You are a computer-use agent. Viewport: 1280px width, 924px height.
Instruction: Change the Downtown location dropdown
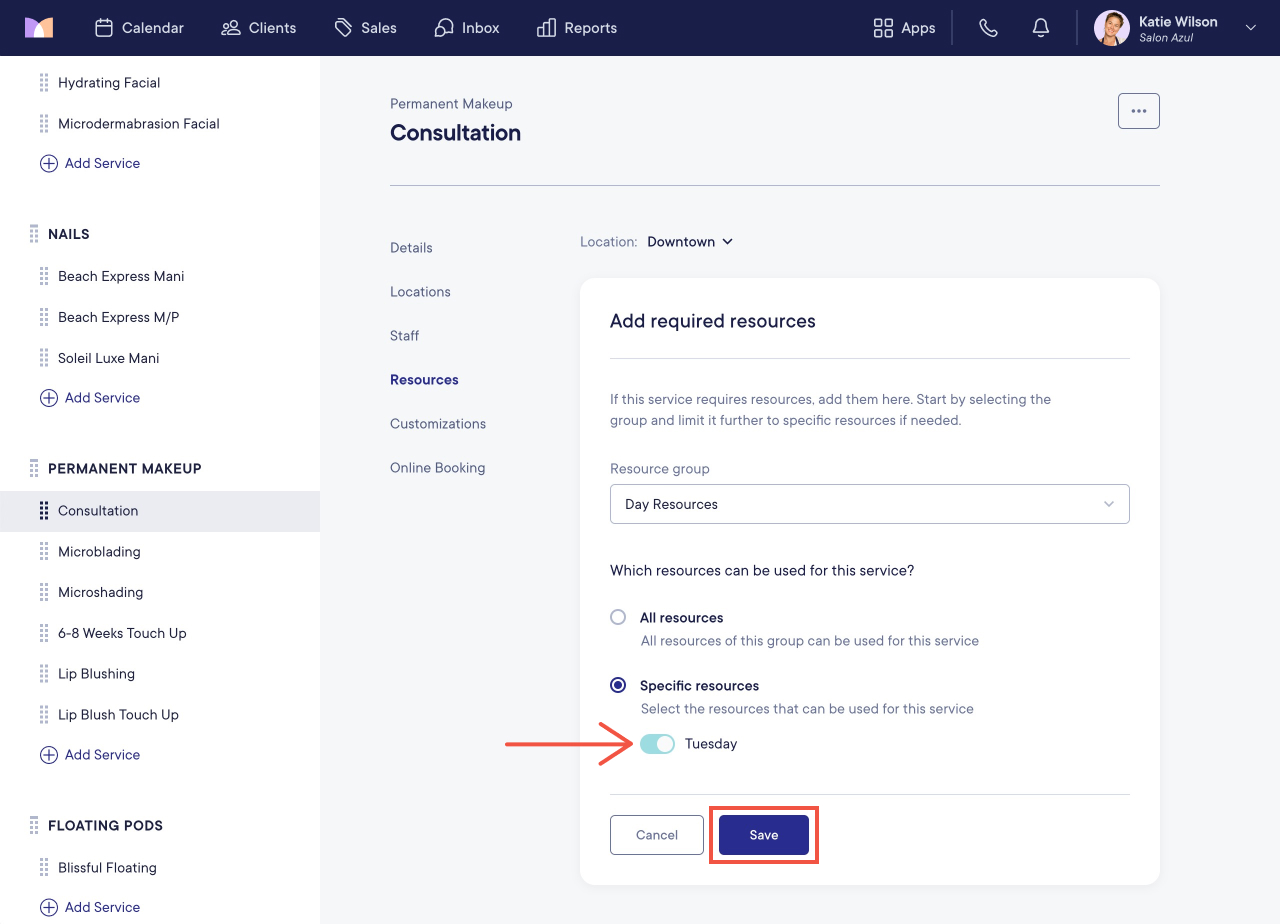tap(690, 242)
